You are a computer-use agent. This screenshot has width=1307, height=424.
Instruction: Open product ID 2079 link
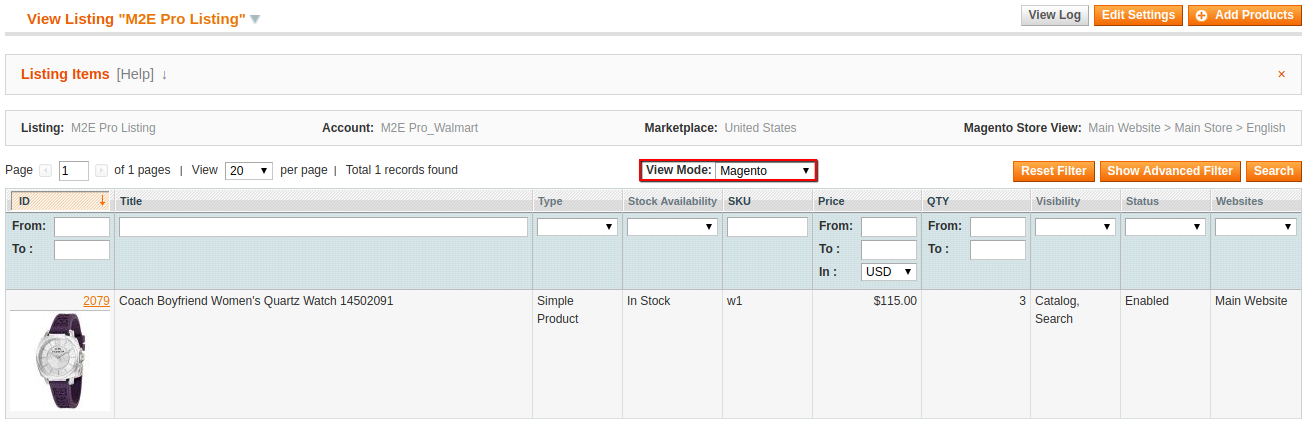[x=96, y=301]
